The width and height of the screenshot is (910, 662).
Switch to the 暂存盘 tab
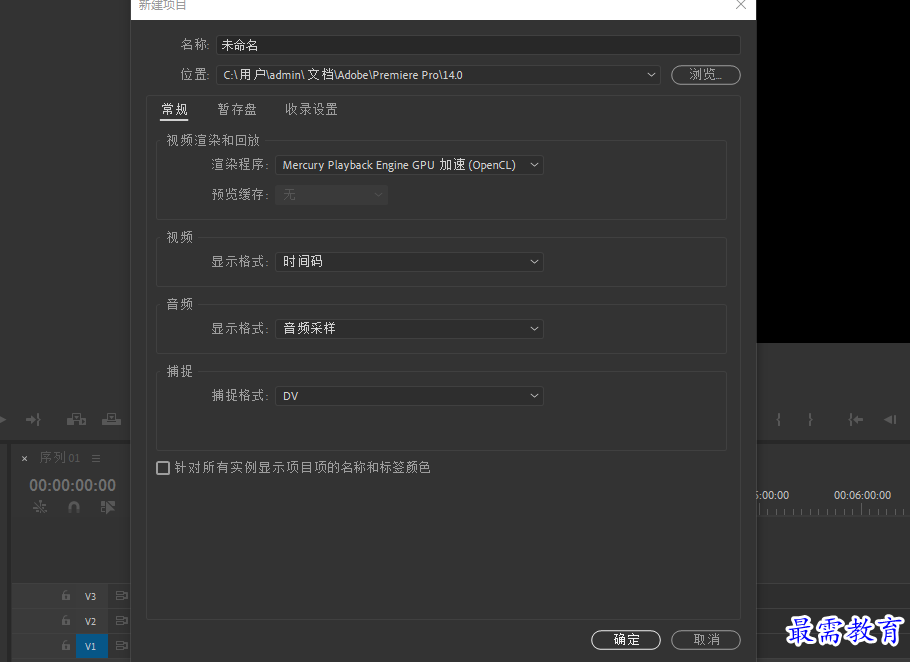coord(237,109)
